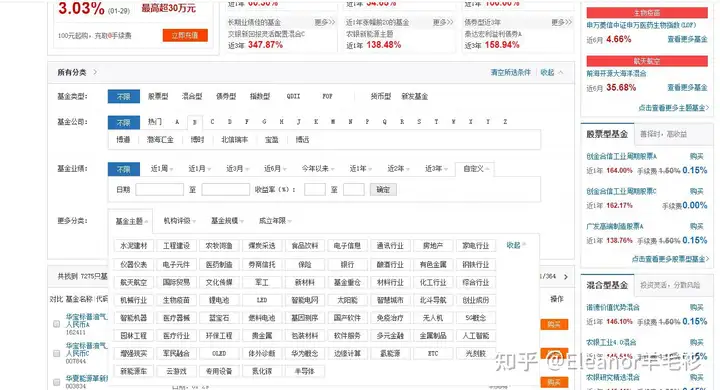This screenshot has width=720, height=390.
Task: Switch to the 股票型基金 sidebar tab
Action: click(607, 134)
